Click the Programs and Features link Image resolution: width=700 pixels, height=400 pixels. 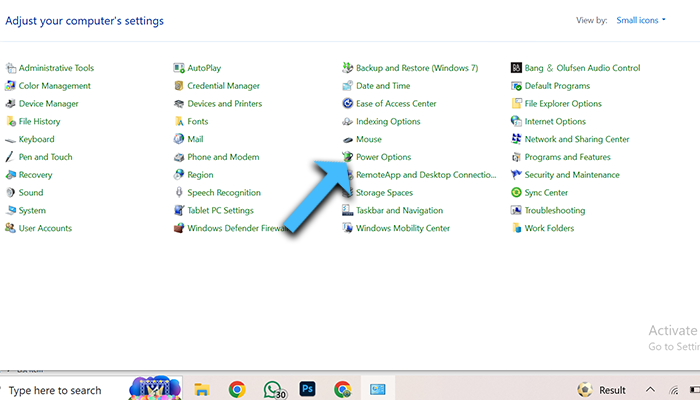click(x=567, y=157)
